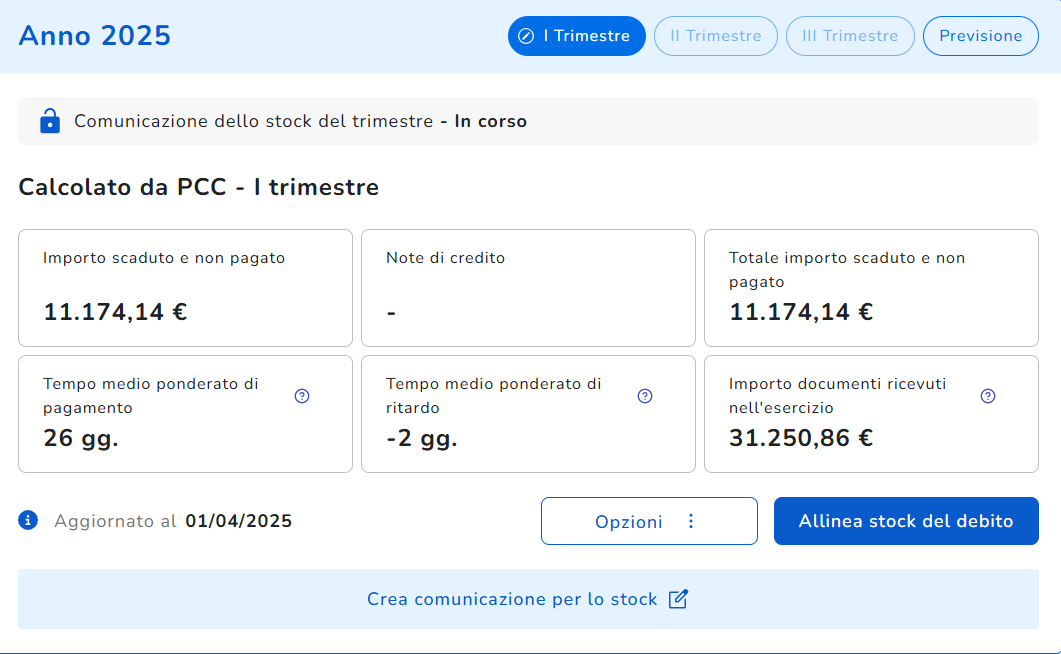
Task: Select the I Trimestre tab label
Action: [x=586, y=36]
